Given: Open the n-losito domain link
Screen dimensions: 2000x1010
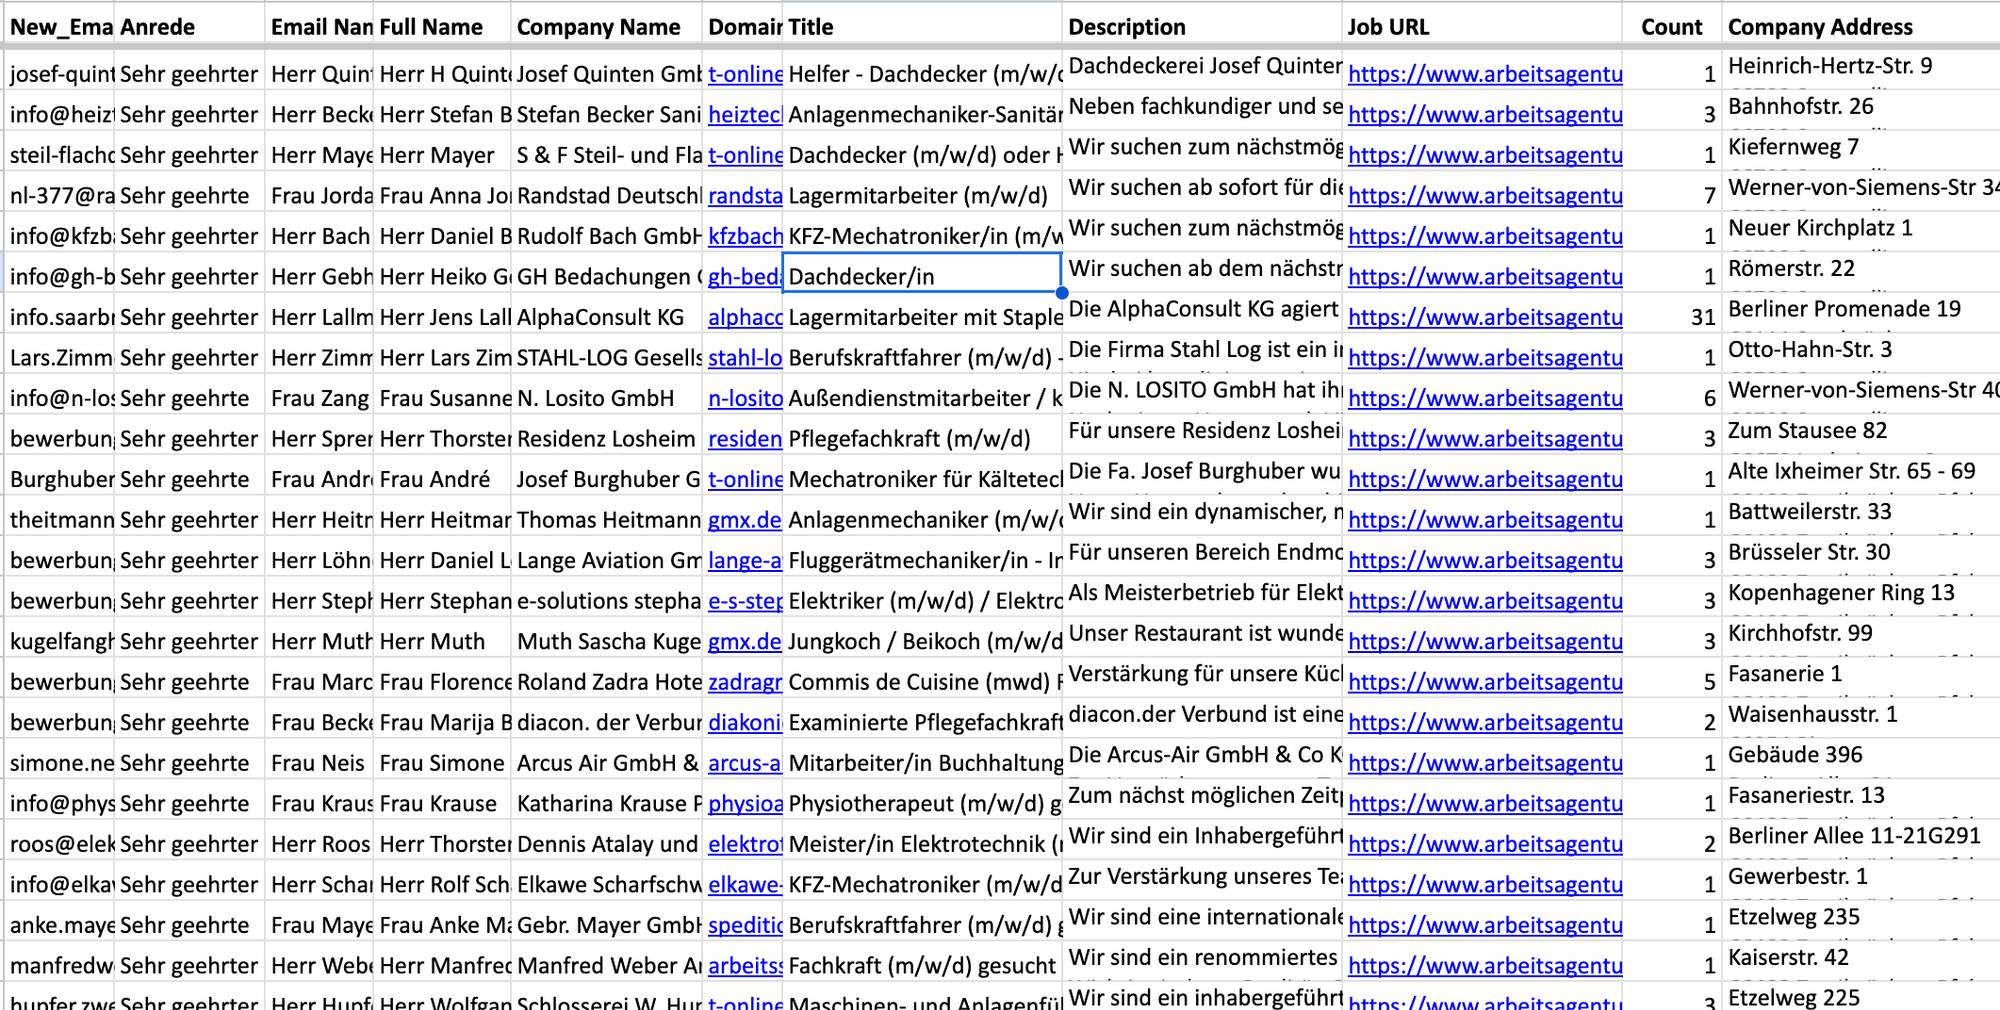Looking at the screenshot, I should [742, 398].
